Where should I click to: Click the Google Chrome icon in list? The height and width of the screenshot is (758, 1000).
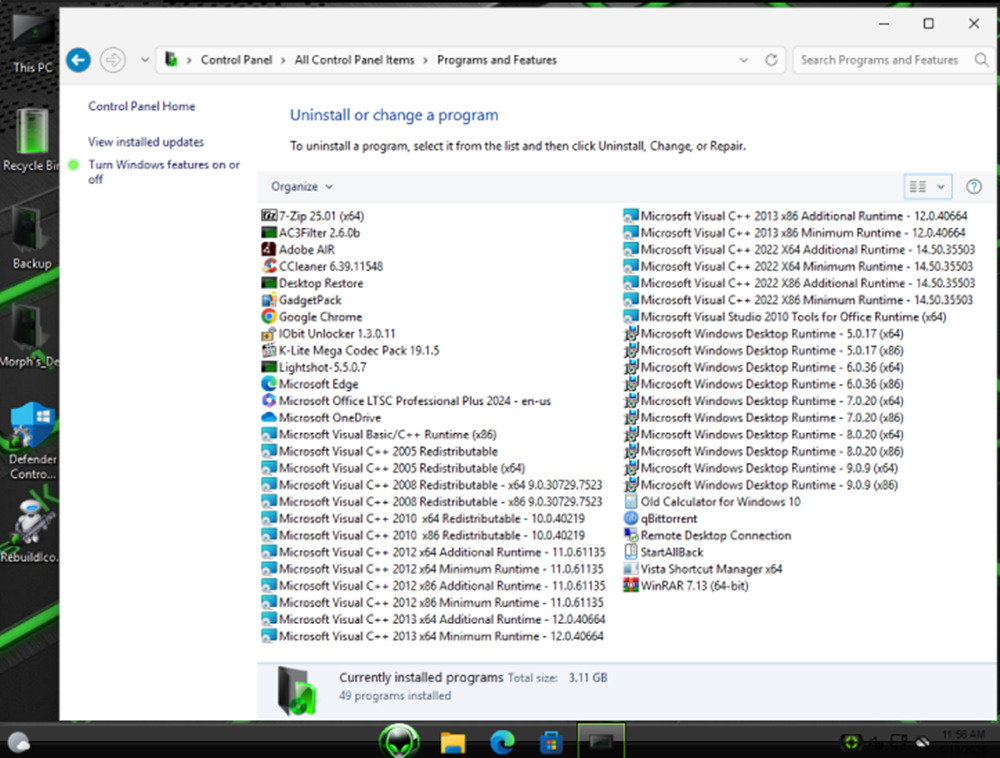268,317
